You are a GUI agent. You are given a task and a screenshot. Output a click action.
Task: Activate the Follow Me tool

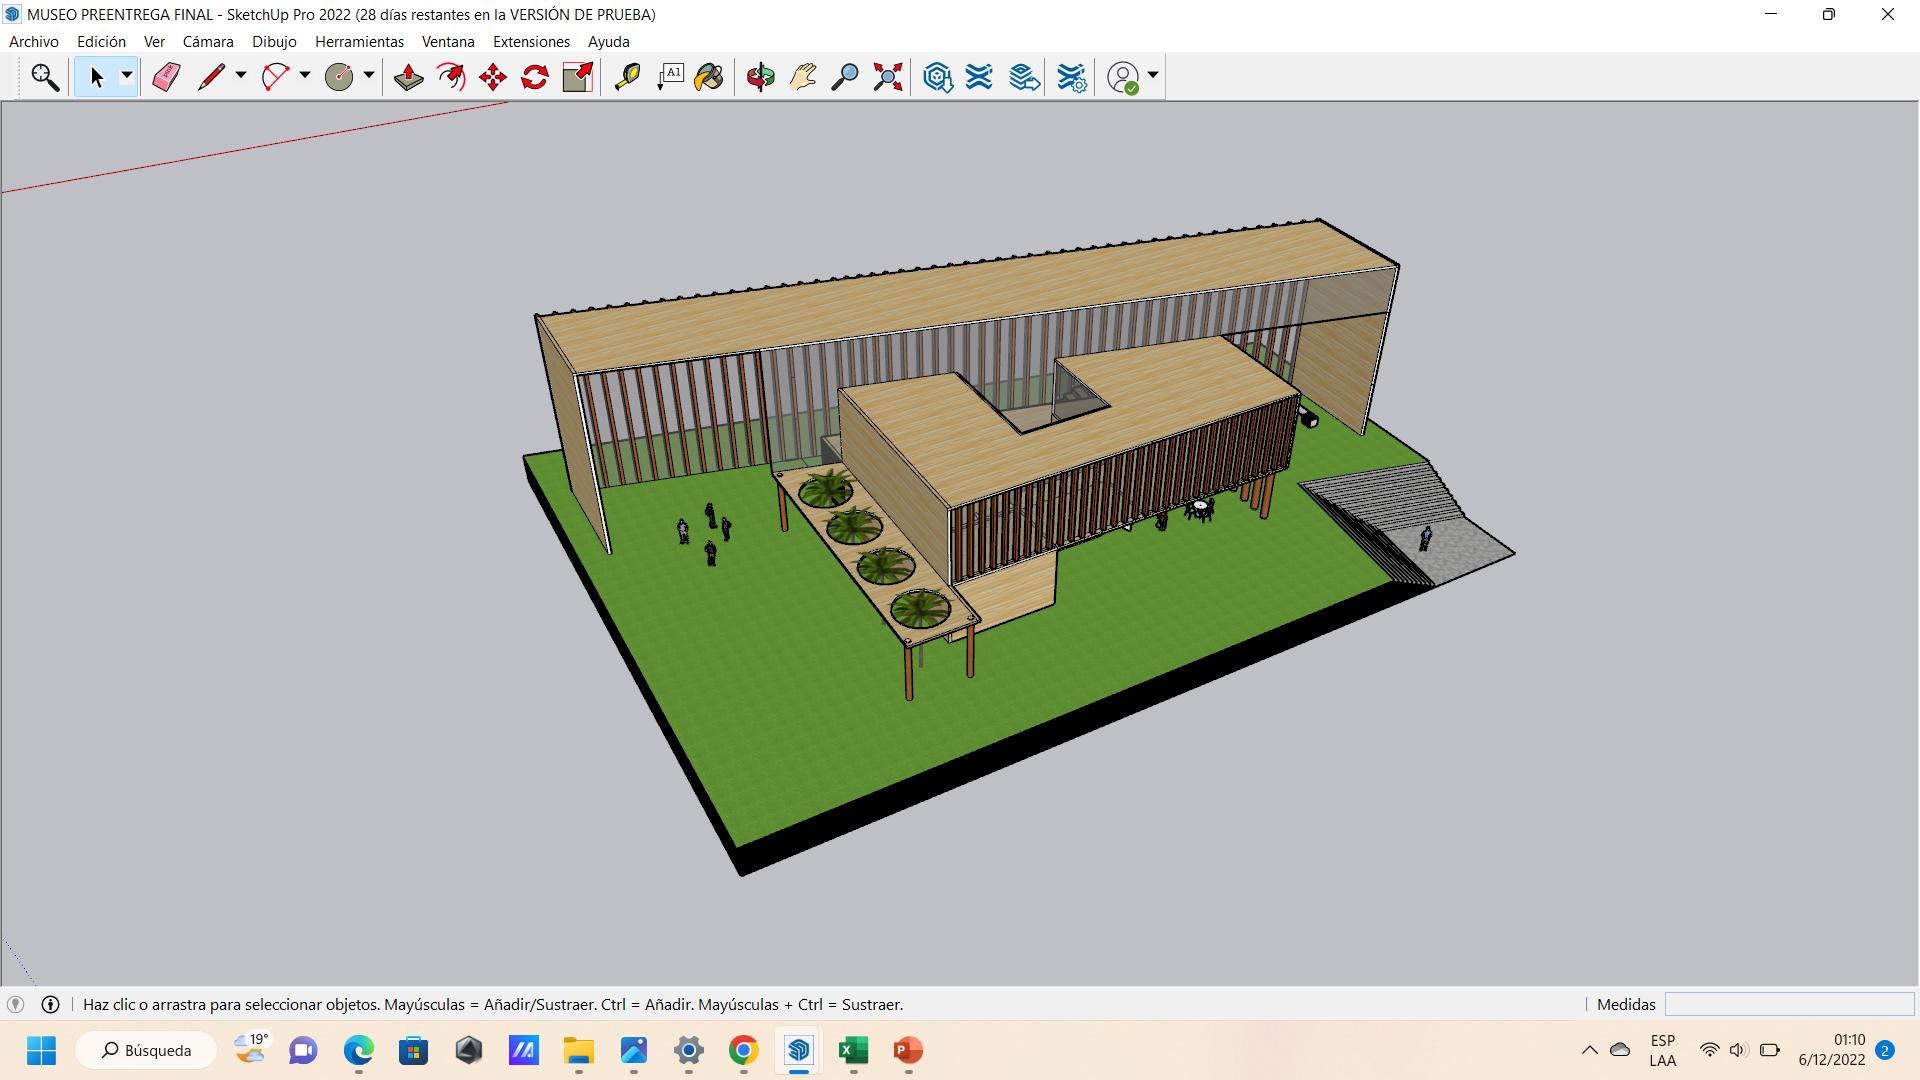tap(451, 77)
